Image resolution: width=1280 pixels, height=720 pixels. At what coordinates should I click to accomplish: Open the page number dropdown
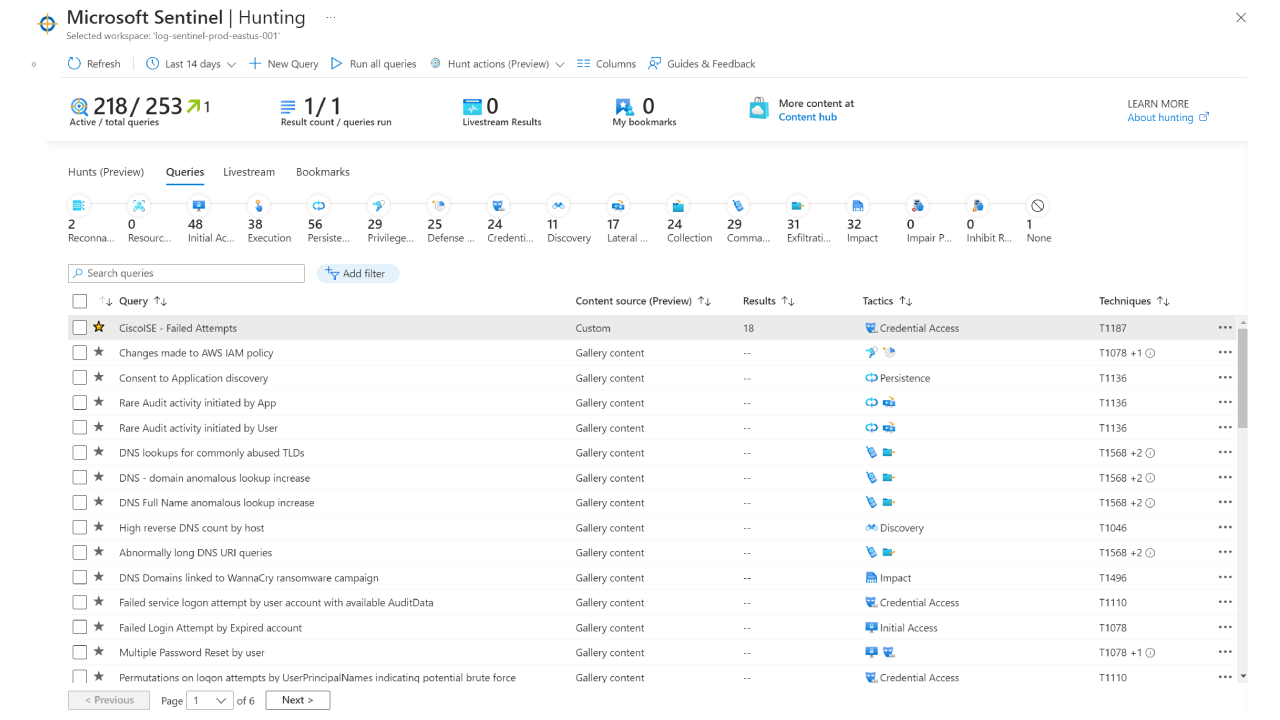pyautogui.click(x=210, y=700)
